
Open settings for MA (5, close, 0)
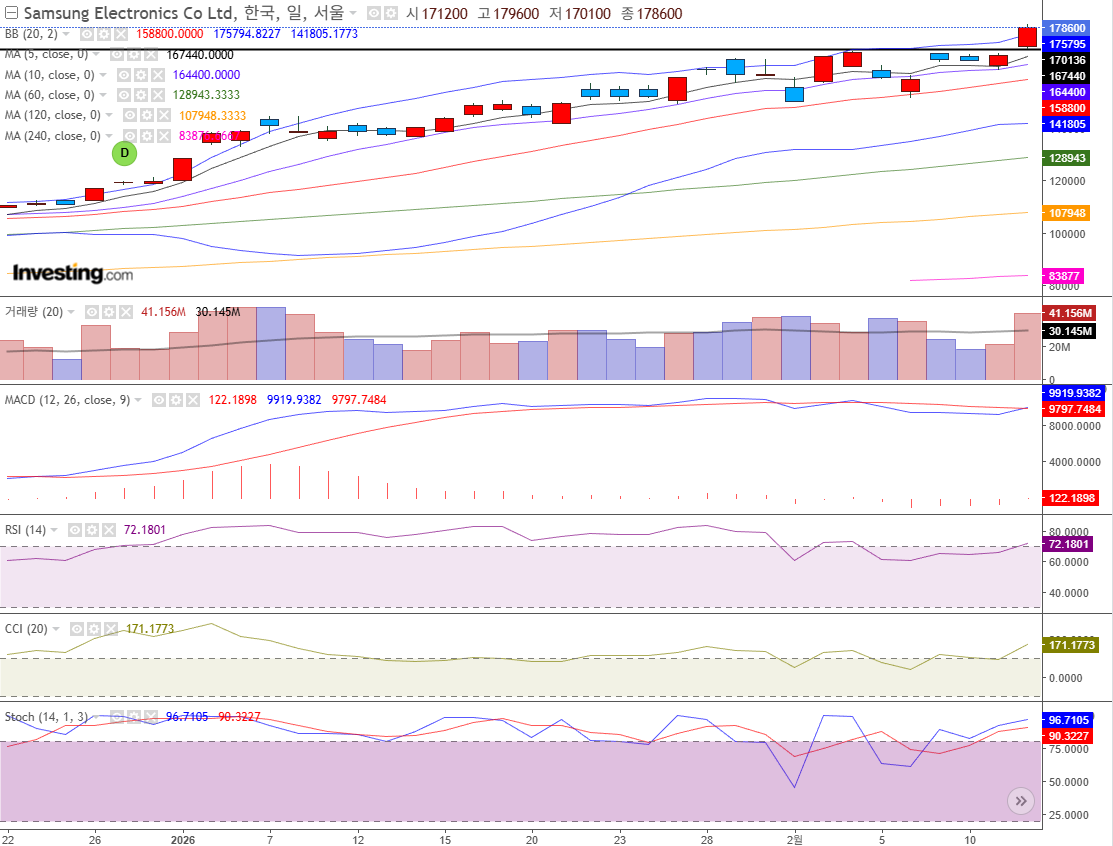134,55
